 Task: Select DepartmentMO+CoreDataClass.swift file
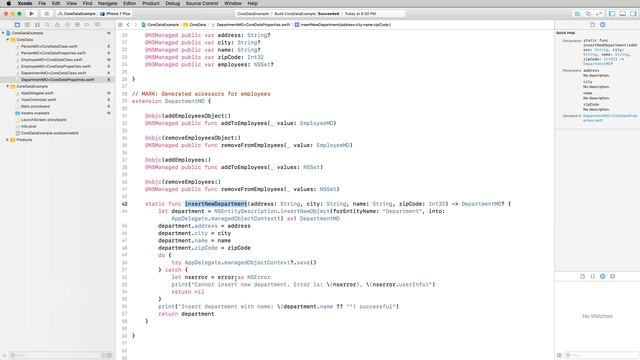pyautogui.click(x=53, y=73)
